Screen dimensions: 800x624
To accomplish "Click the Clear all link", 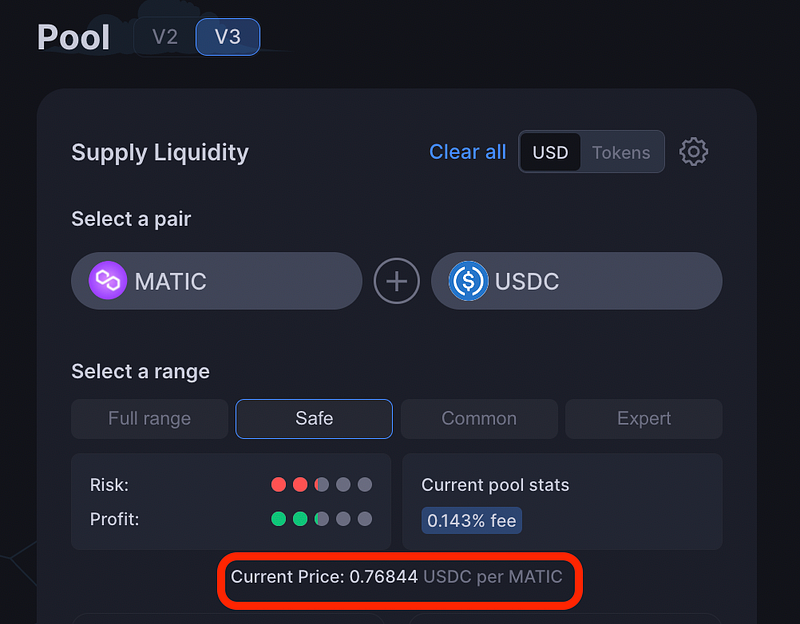I will coord(467,152).
